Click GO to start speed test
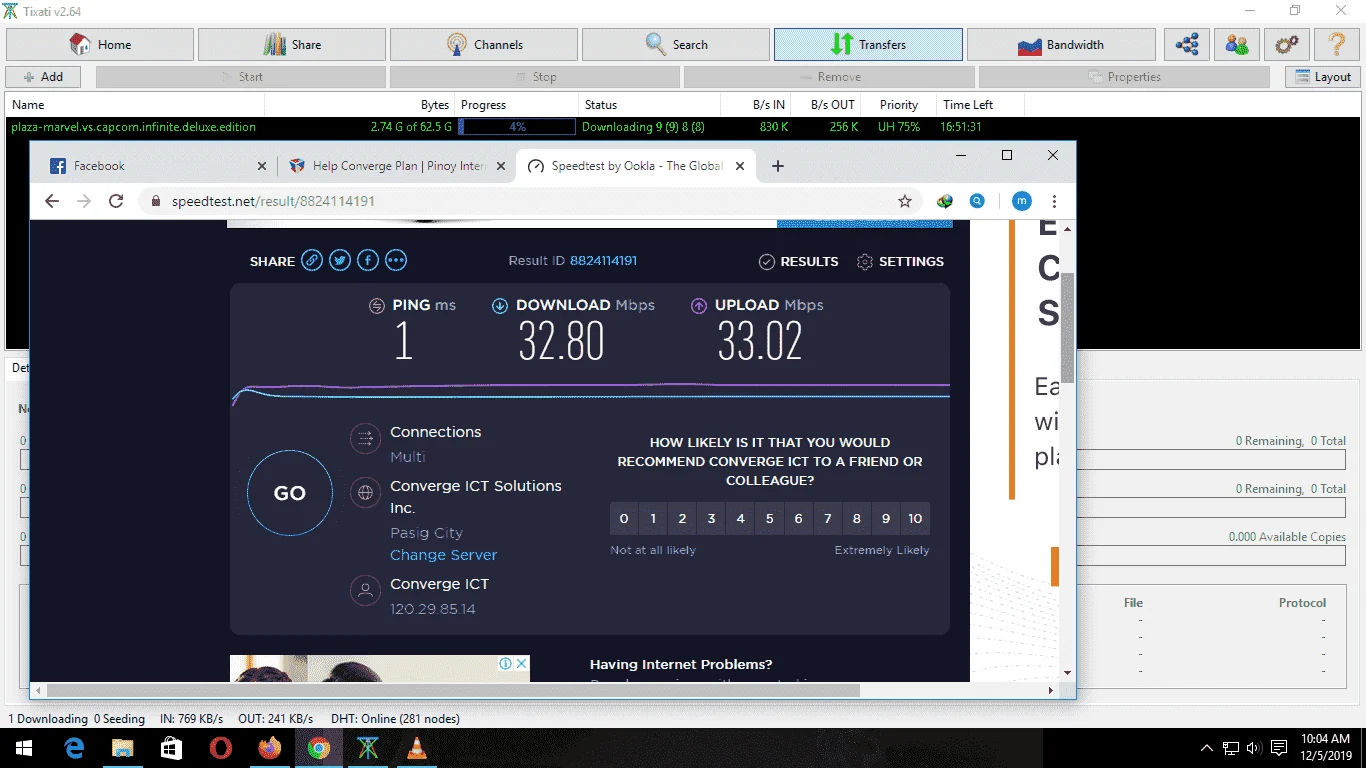 tap(290, 493)
